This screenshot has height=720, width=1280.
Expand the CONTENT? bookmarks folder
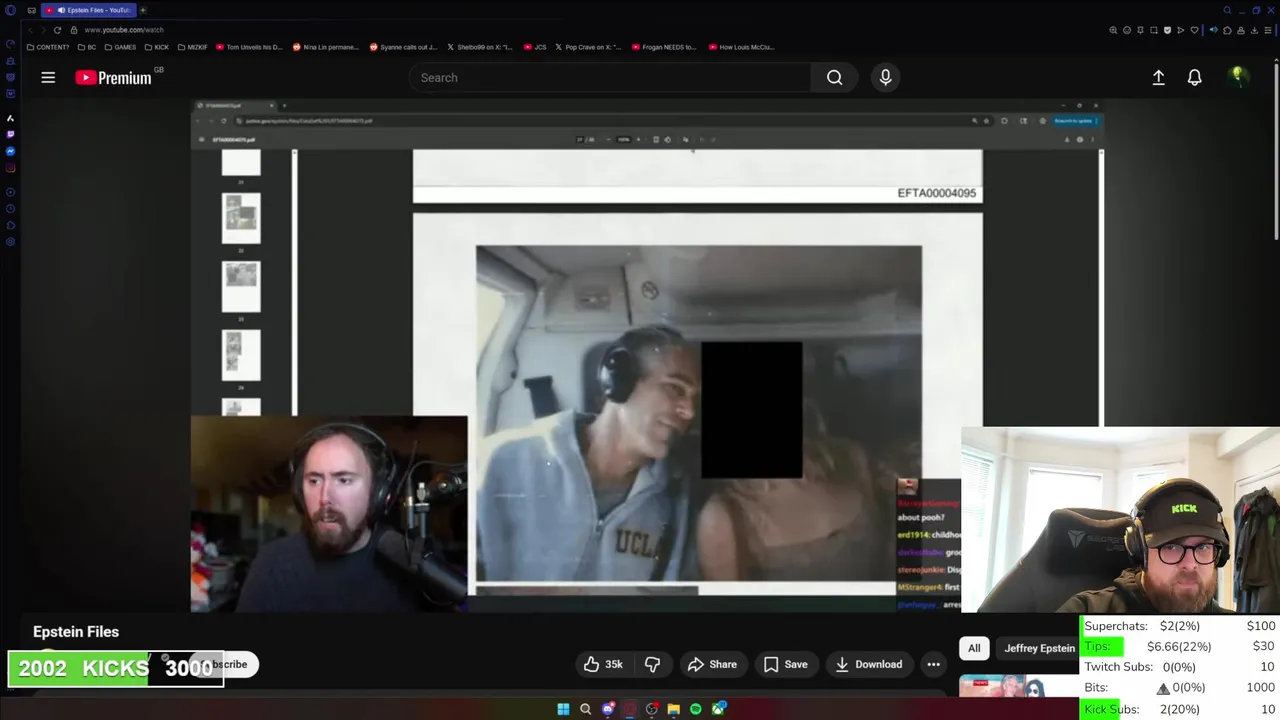tap(48, 47)
